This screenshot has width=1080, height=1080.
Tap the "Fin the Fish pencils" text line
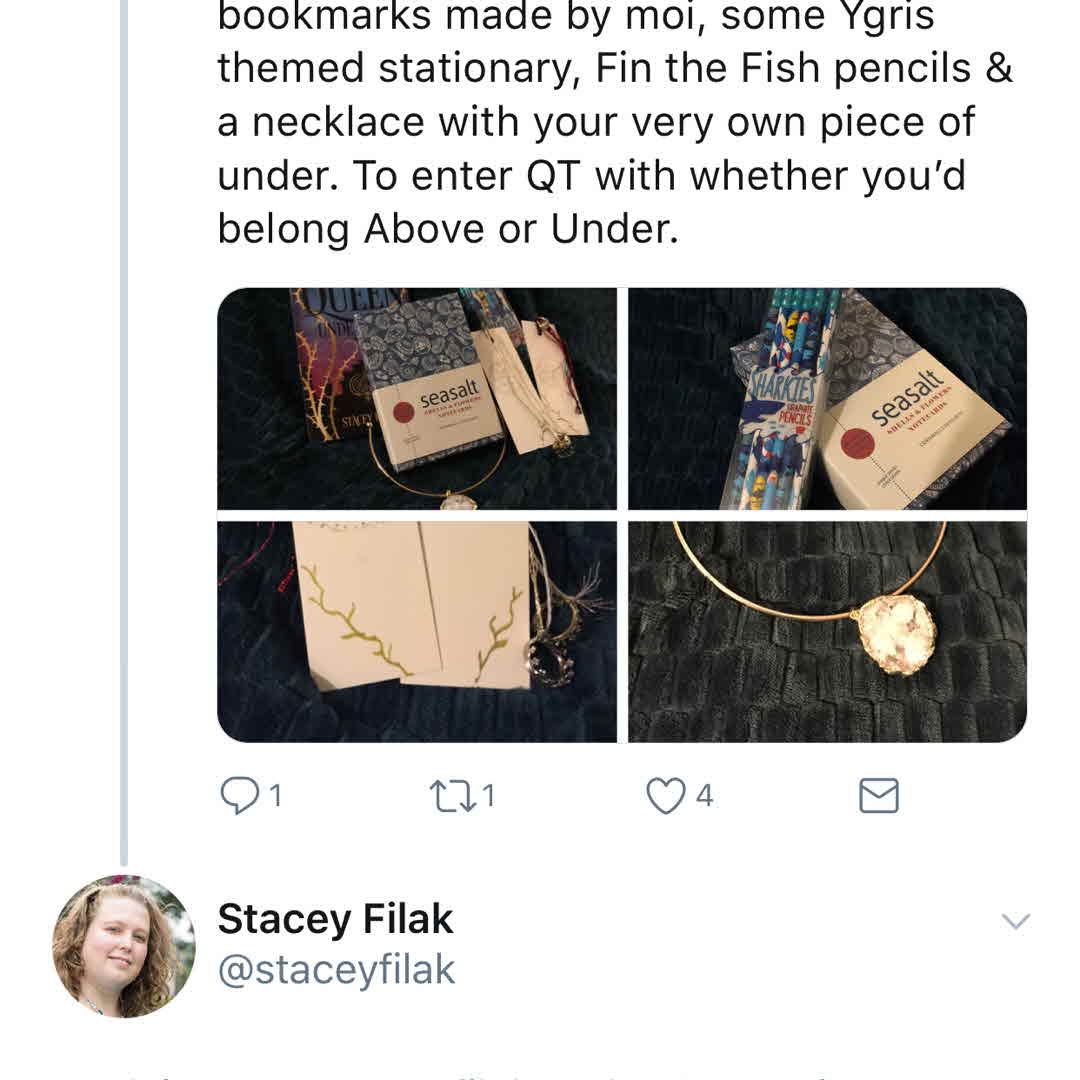tap(615, 68)
